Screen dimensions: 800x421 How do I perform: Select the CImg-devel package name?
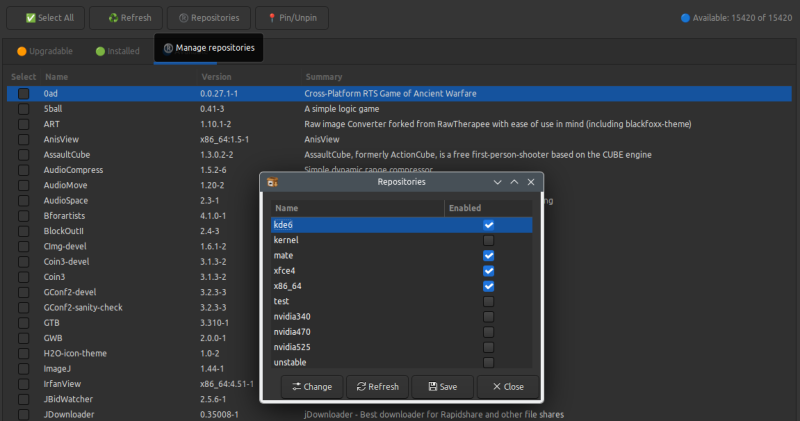coord(65,246)
